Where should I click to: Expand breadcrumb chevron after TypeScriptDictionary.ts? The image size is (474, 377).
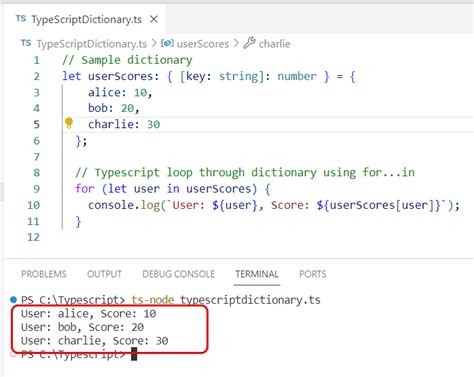154,43
